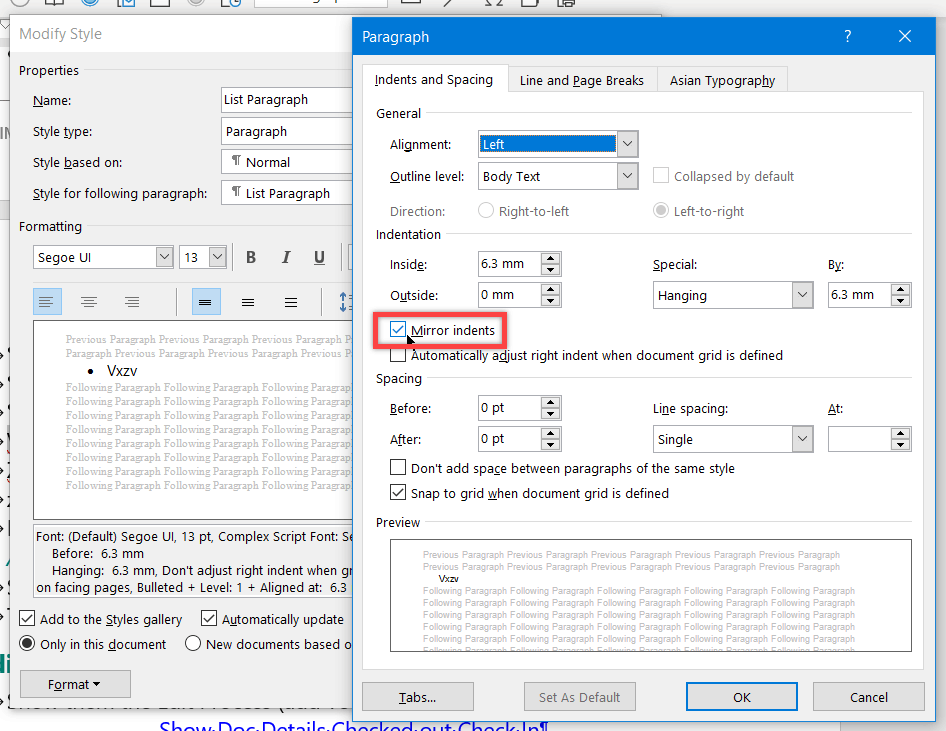Center text in Modify Style
Screen dimensions: 946x731
click(x=89, y=302)
